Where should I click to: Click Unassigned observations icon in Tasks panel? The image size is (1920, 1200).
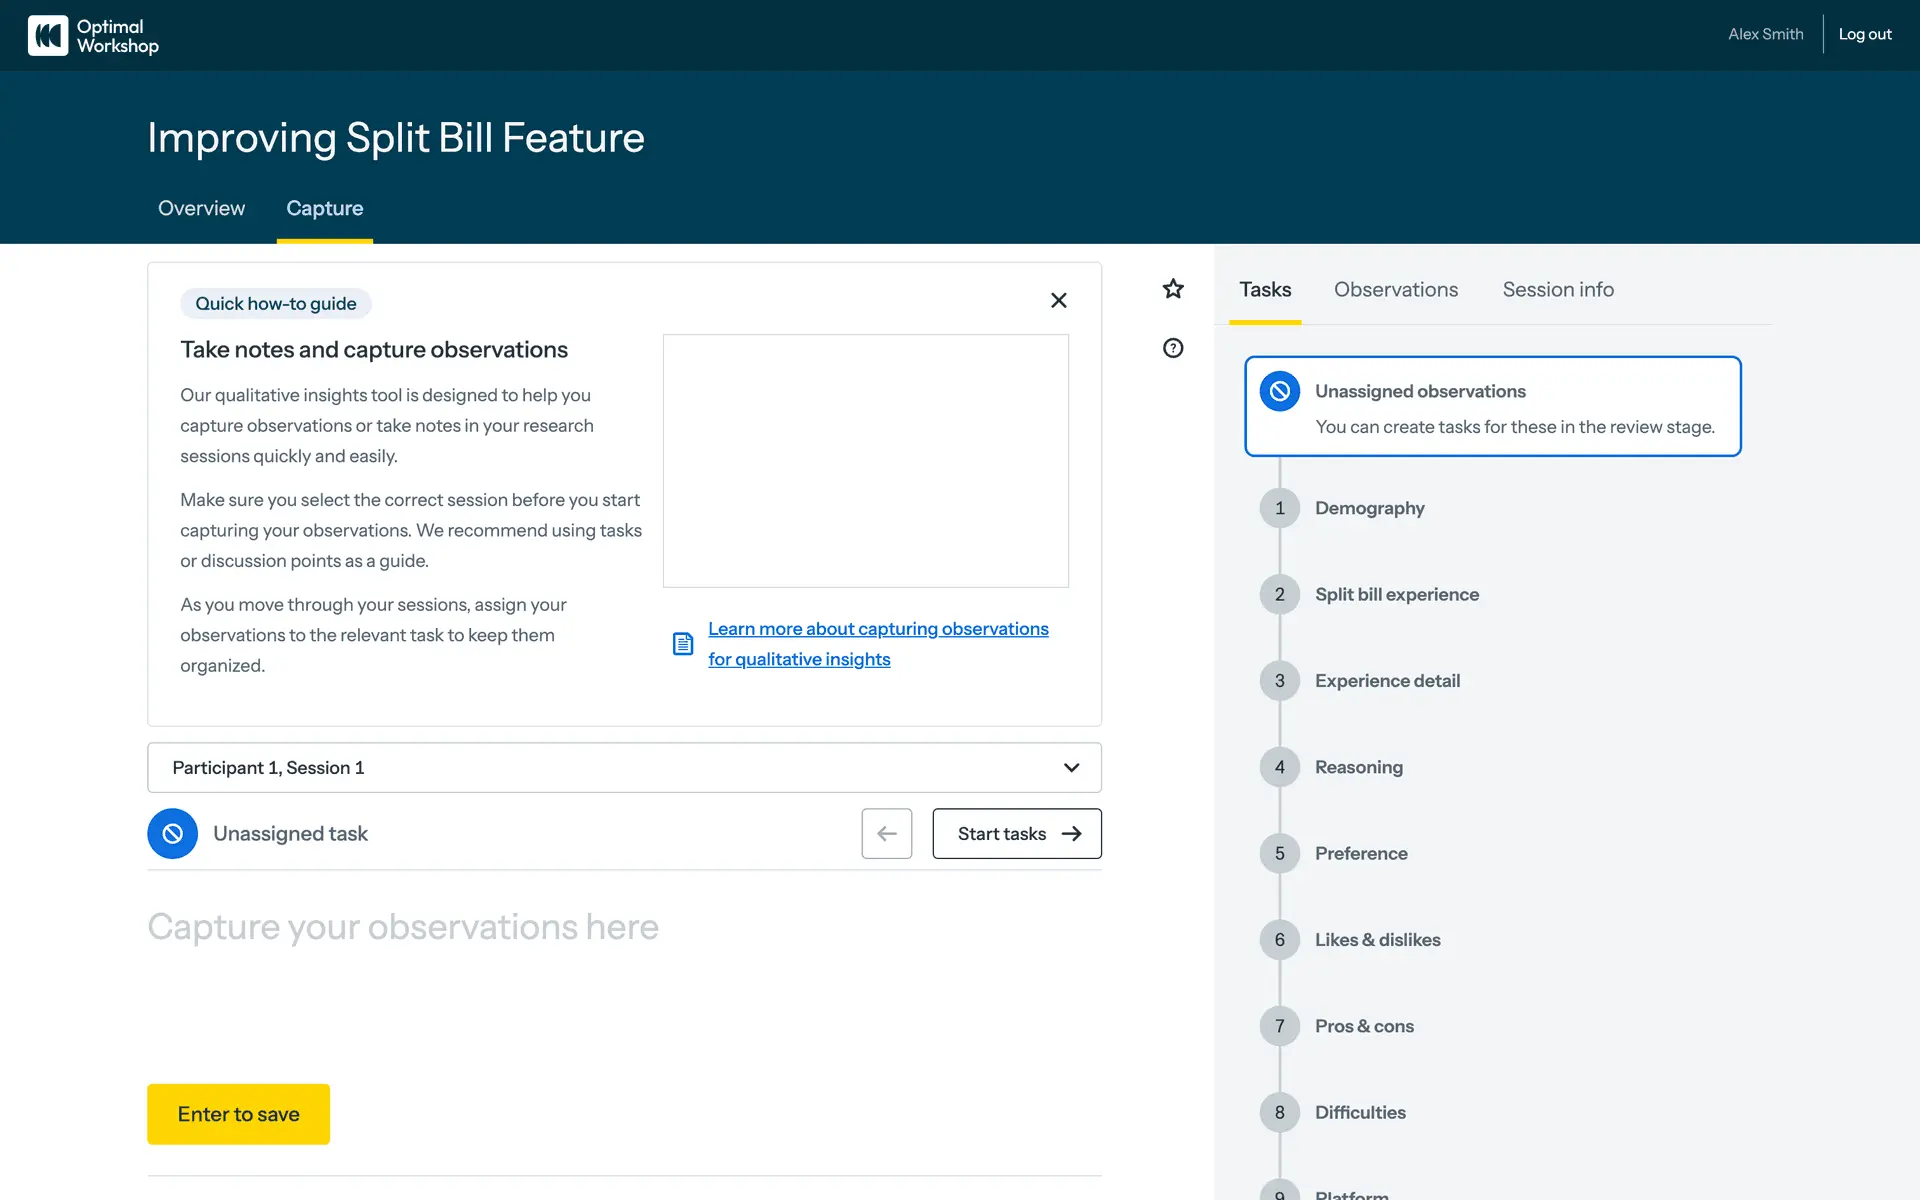point(1280,391)
